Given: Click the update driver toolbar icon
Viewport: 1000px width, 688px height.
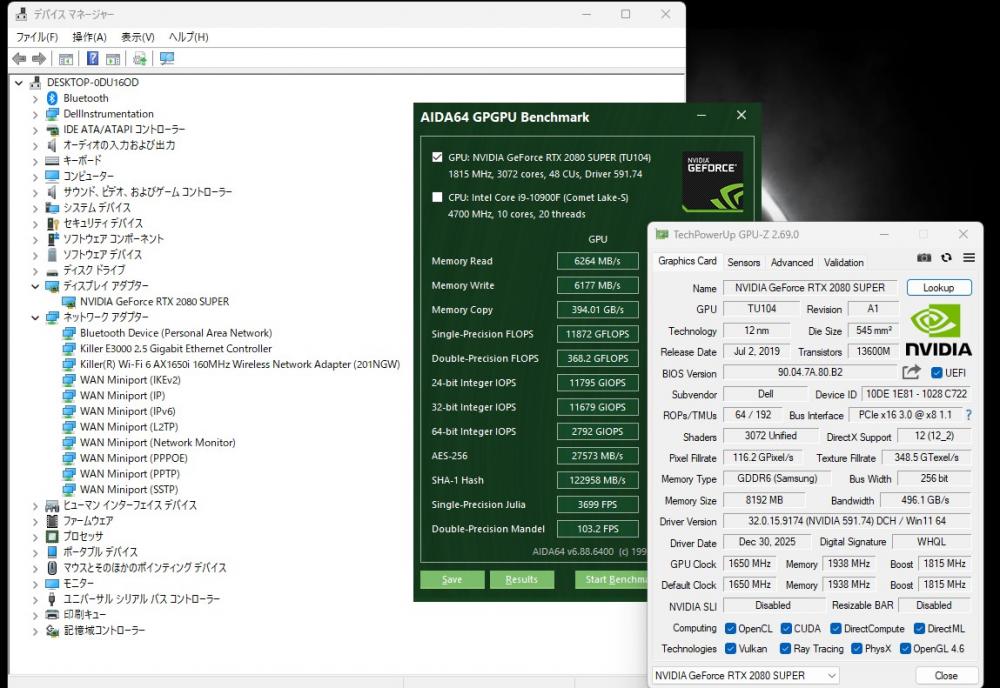Looking at the screenshot, I should [x=140, y=59].
